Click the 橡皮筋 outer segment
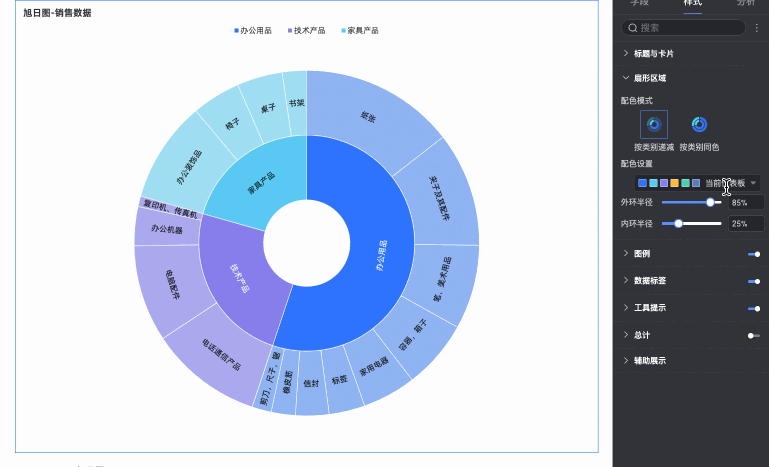 coord(286,382)
